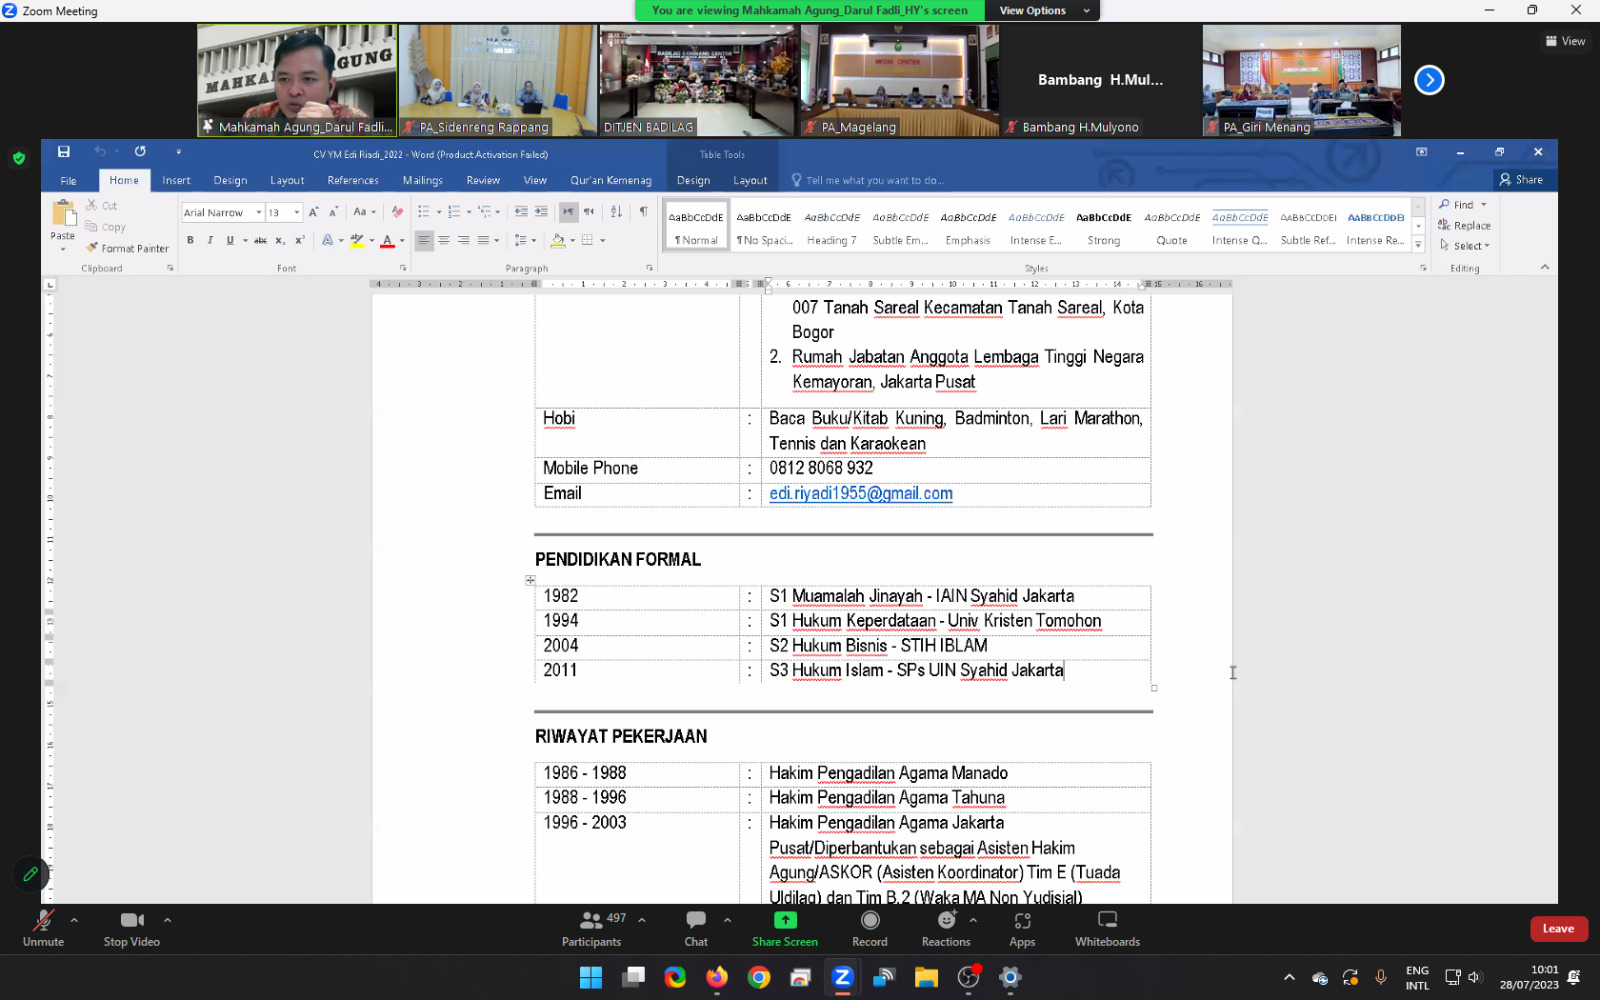Screen dimensions: 1600x1000
Task: Click the Redo icon in Quick Access toolbar
Action: [140, 152]
